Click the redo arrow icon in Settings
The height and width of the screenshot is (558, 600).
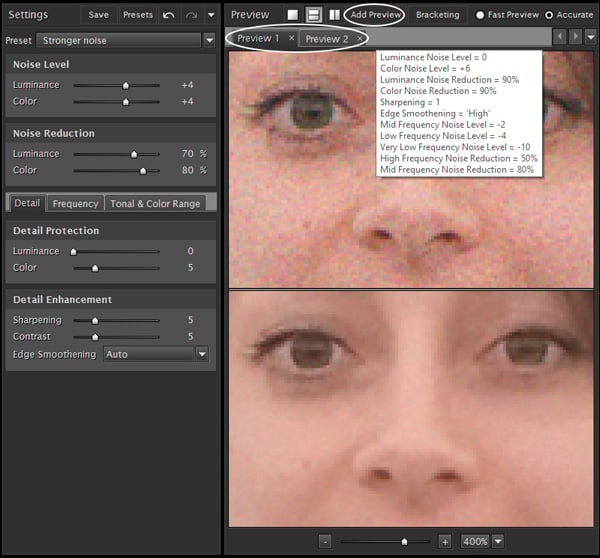pos(191,15)
